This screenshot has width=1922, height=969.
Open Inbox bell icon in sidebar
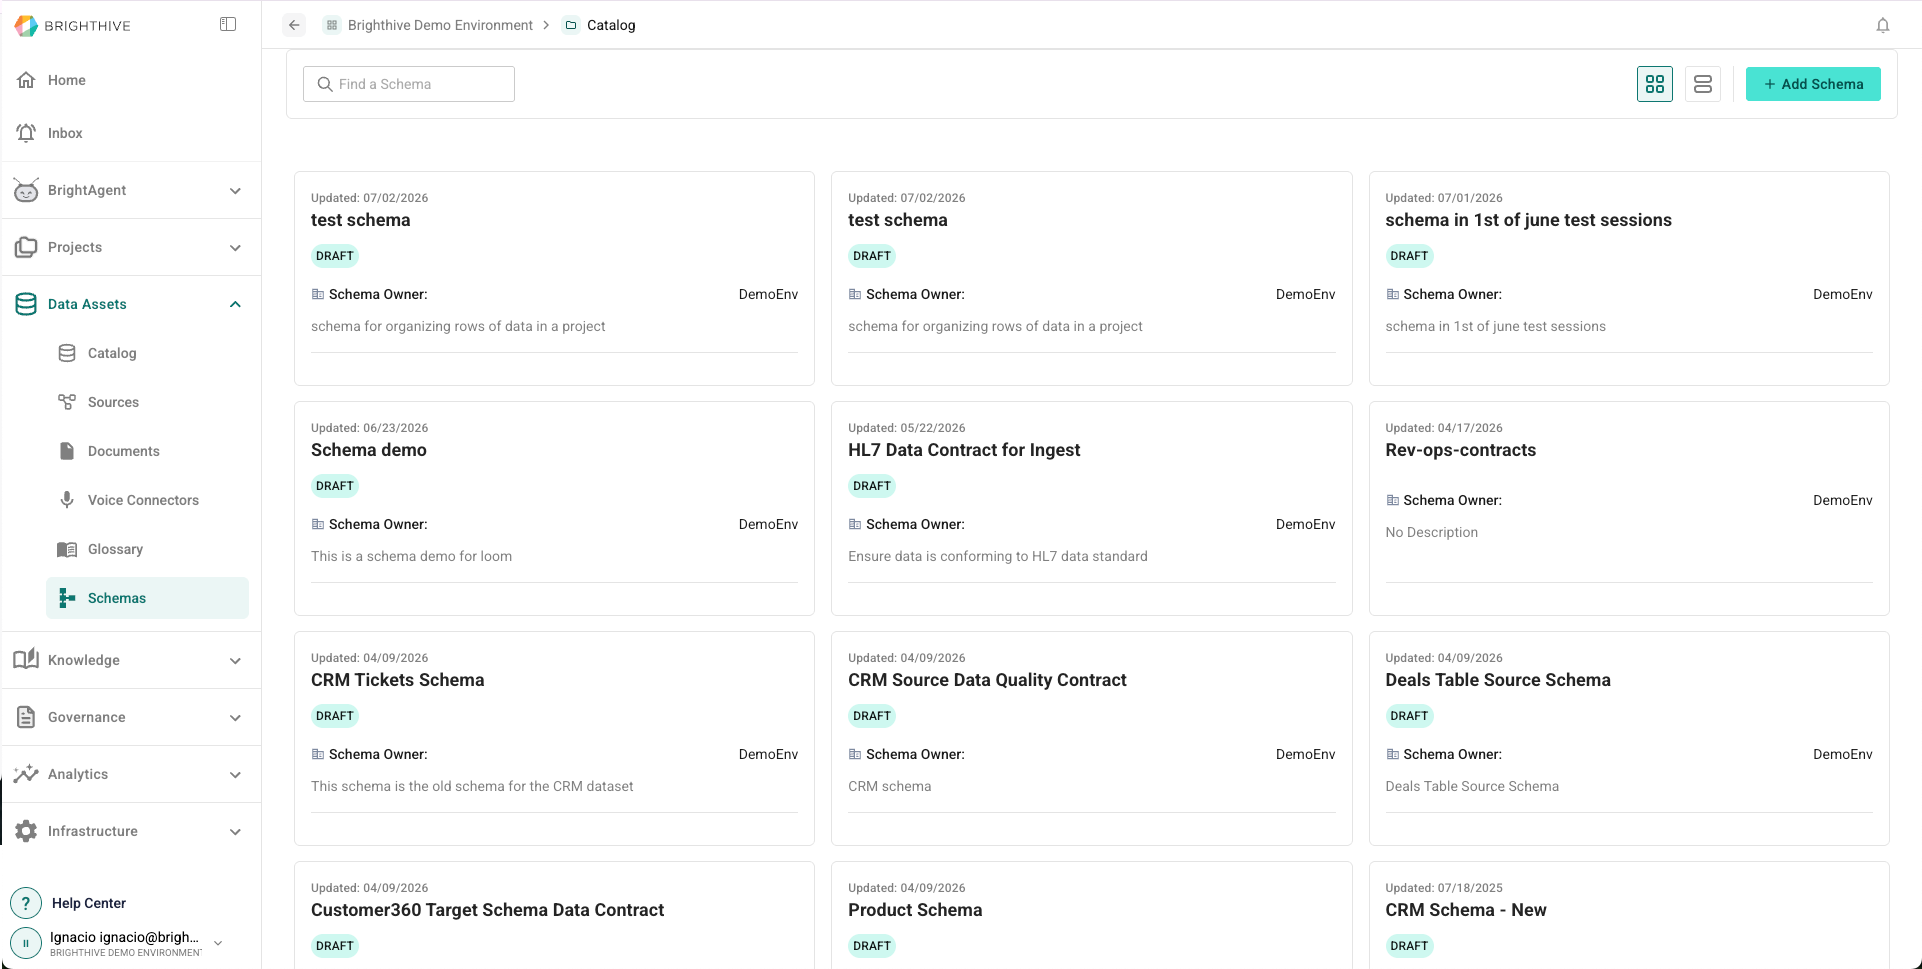[x=27, y=133]
